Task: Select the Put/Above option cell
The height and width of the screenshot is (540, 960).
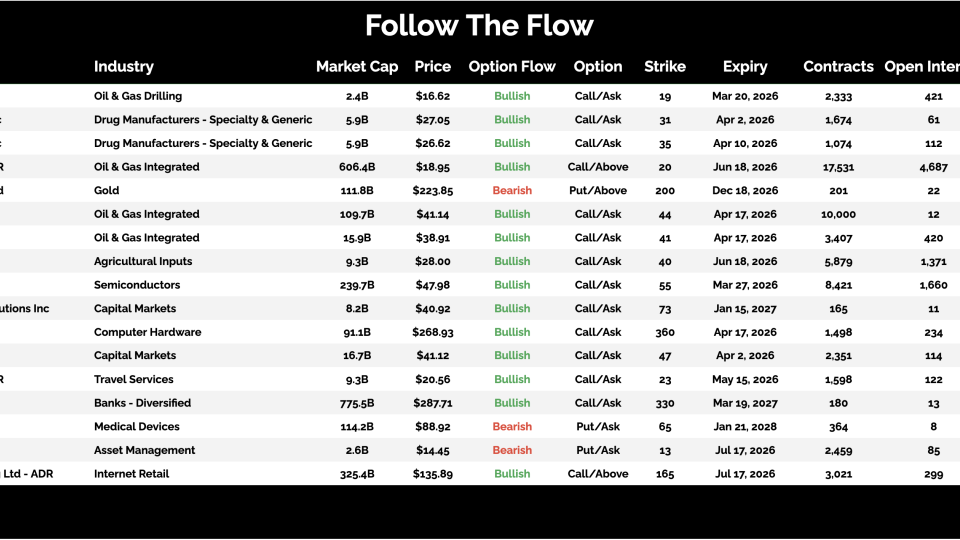Action: 598,191
